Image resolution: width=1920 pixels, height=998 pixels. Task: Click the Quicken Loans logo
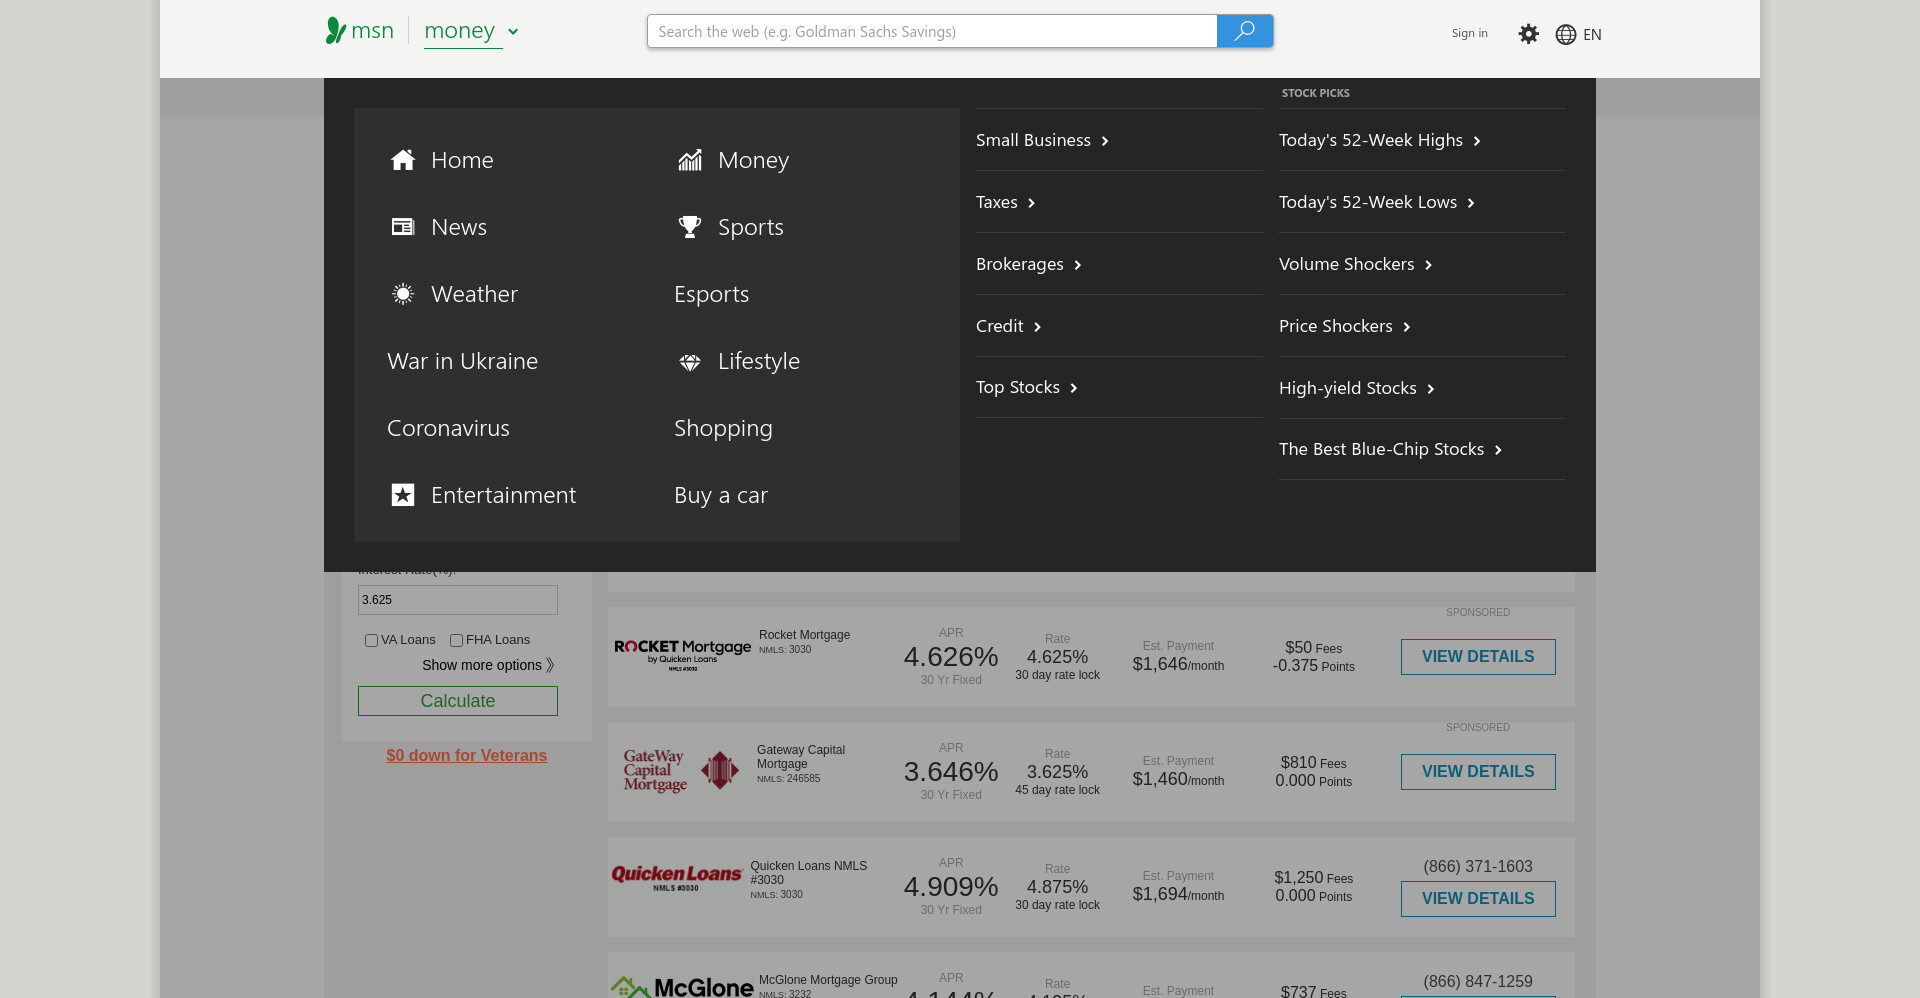pyautogui.click(x=676, y=877)
